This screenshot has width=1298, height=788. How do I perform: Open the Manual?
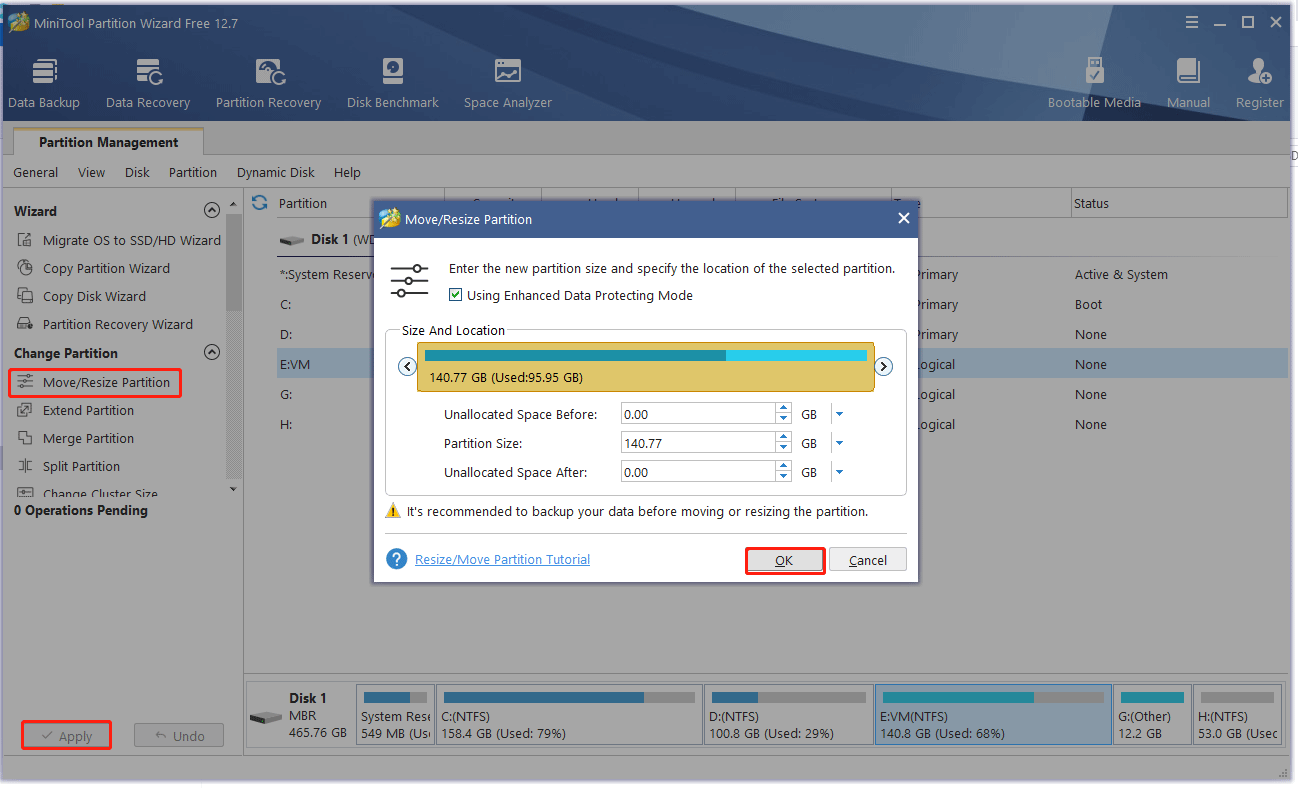(1188, 84)
